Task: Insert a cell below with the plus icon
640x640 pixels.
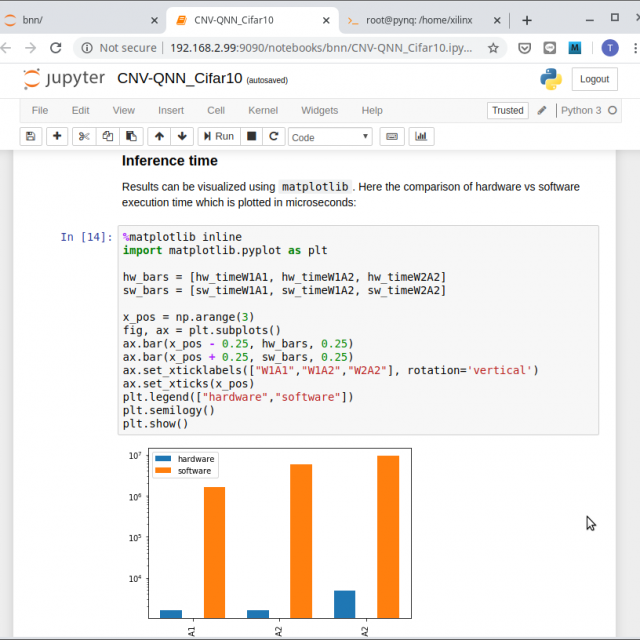Action: click(57, 136)
